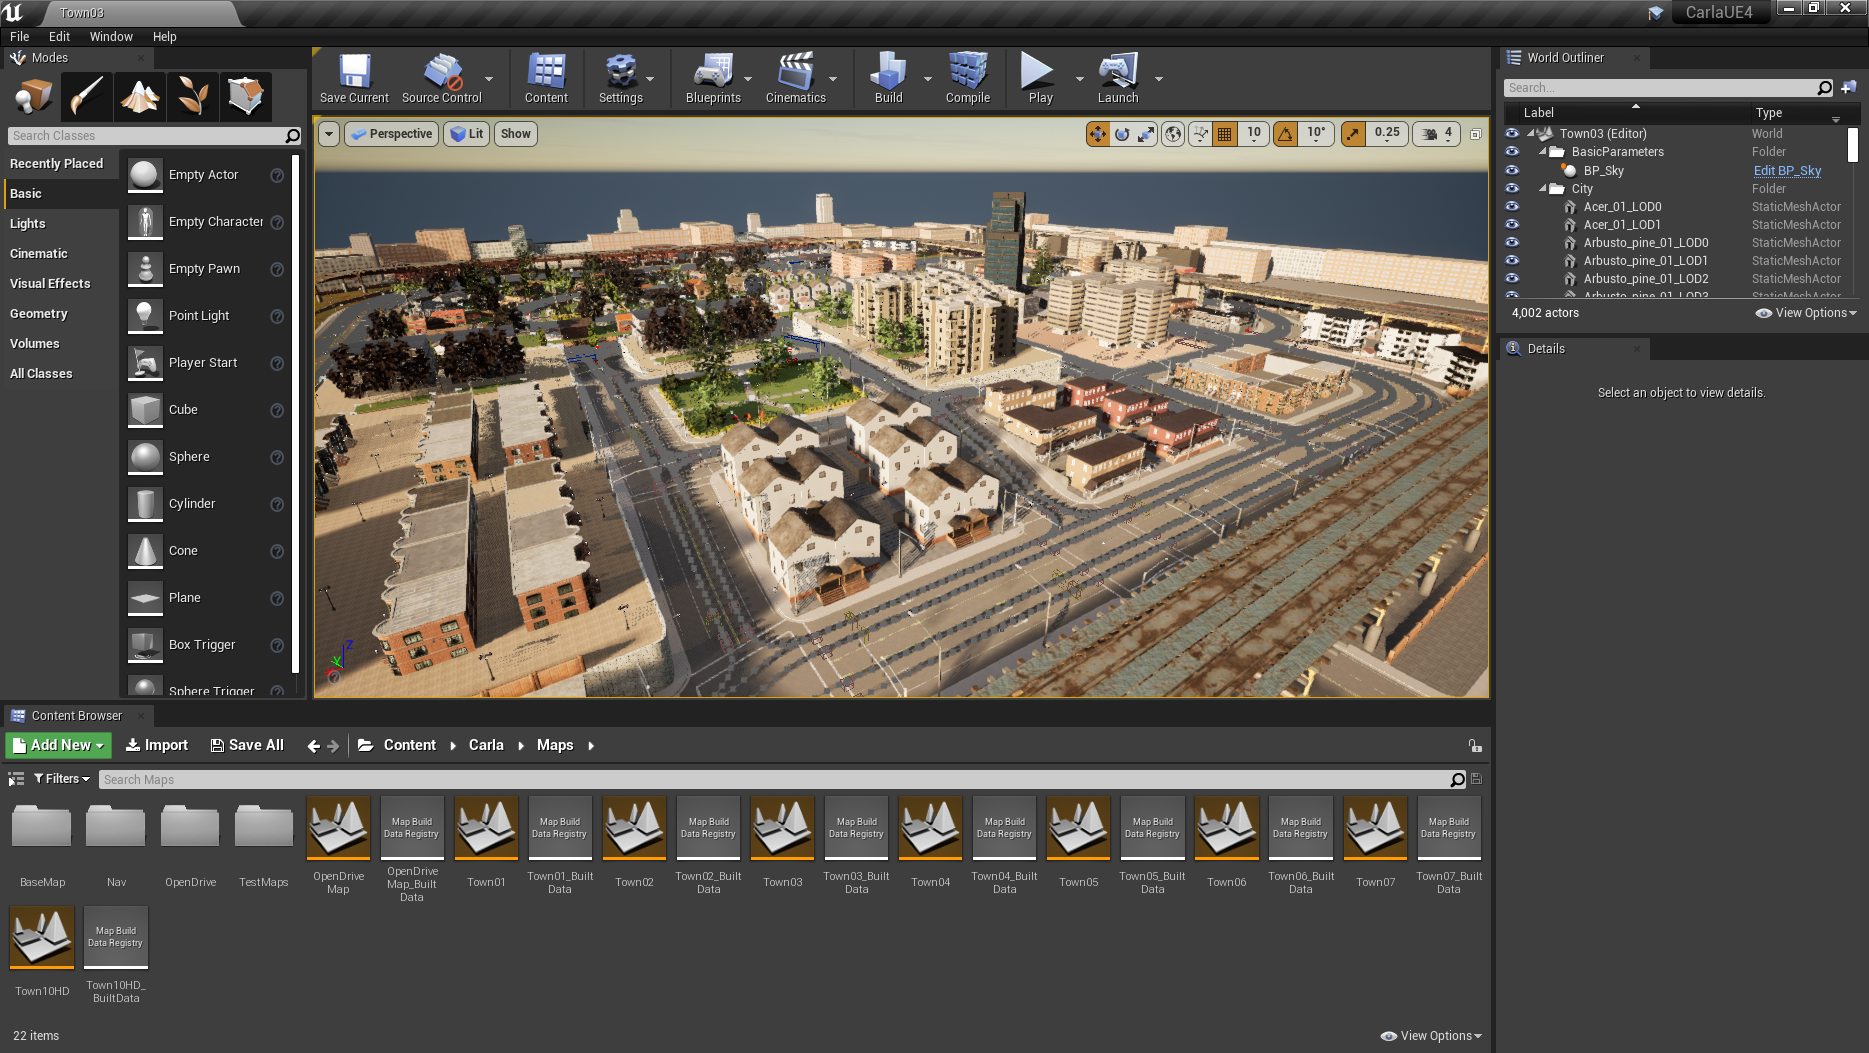Toggle grid snapping on the viewport
The width and height of the screenshot is (1869, 1053).
click(1225, 134)
